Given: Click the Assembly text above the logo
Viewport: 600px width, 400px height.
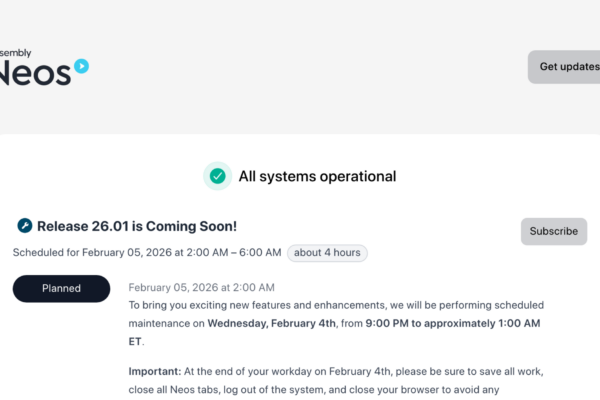Looking at the screenshot, I should click(18, 51).
